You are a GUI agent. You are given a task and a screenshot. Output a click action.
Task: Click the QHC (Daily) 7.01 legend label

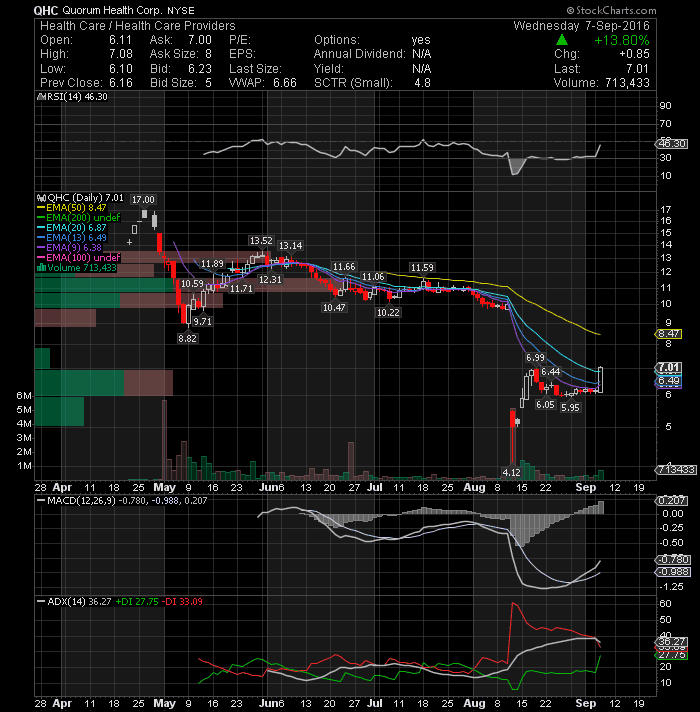[x=80, y=198]
